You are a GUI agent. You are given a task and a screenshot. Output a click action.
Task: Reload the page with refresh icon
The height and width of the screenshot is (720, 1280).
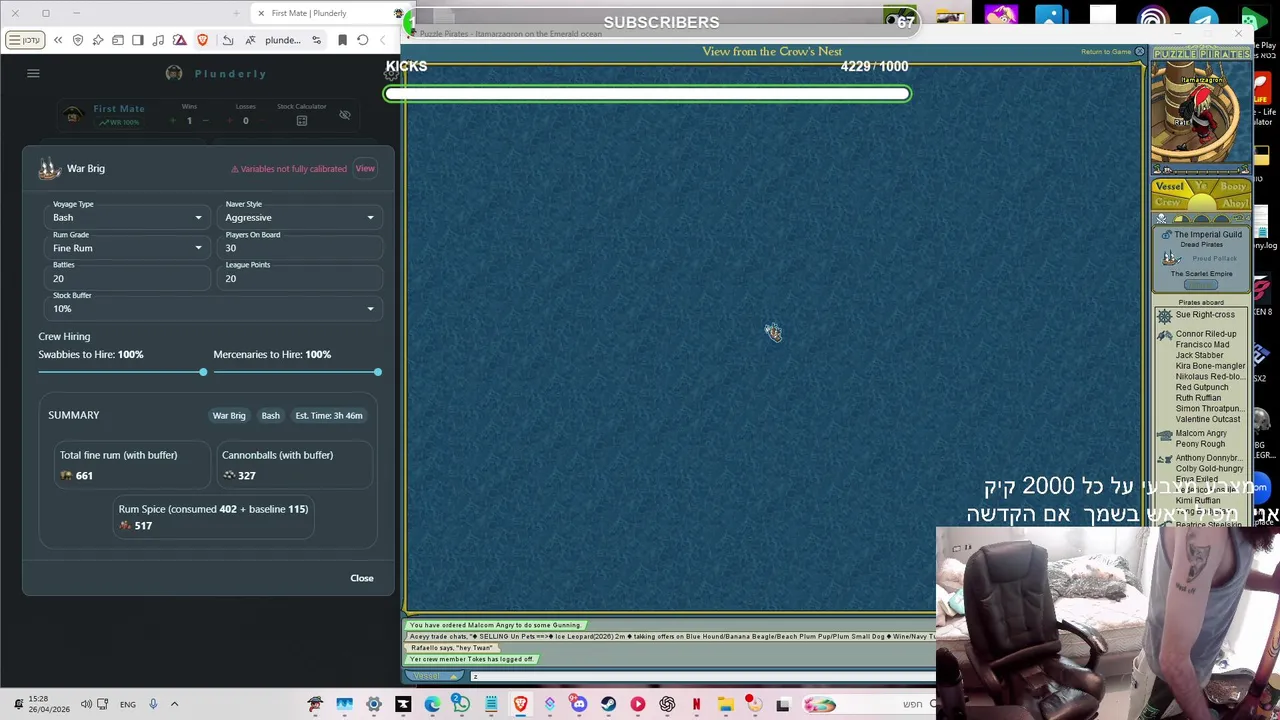(362, 40)
